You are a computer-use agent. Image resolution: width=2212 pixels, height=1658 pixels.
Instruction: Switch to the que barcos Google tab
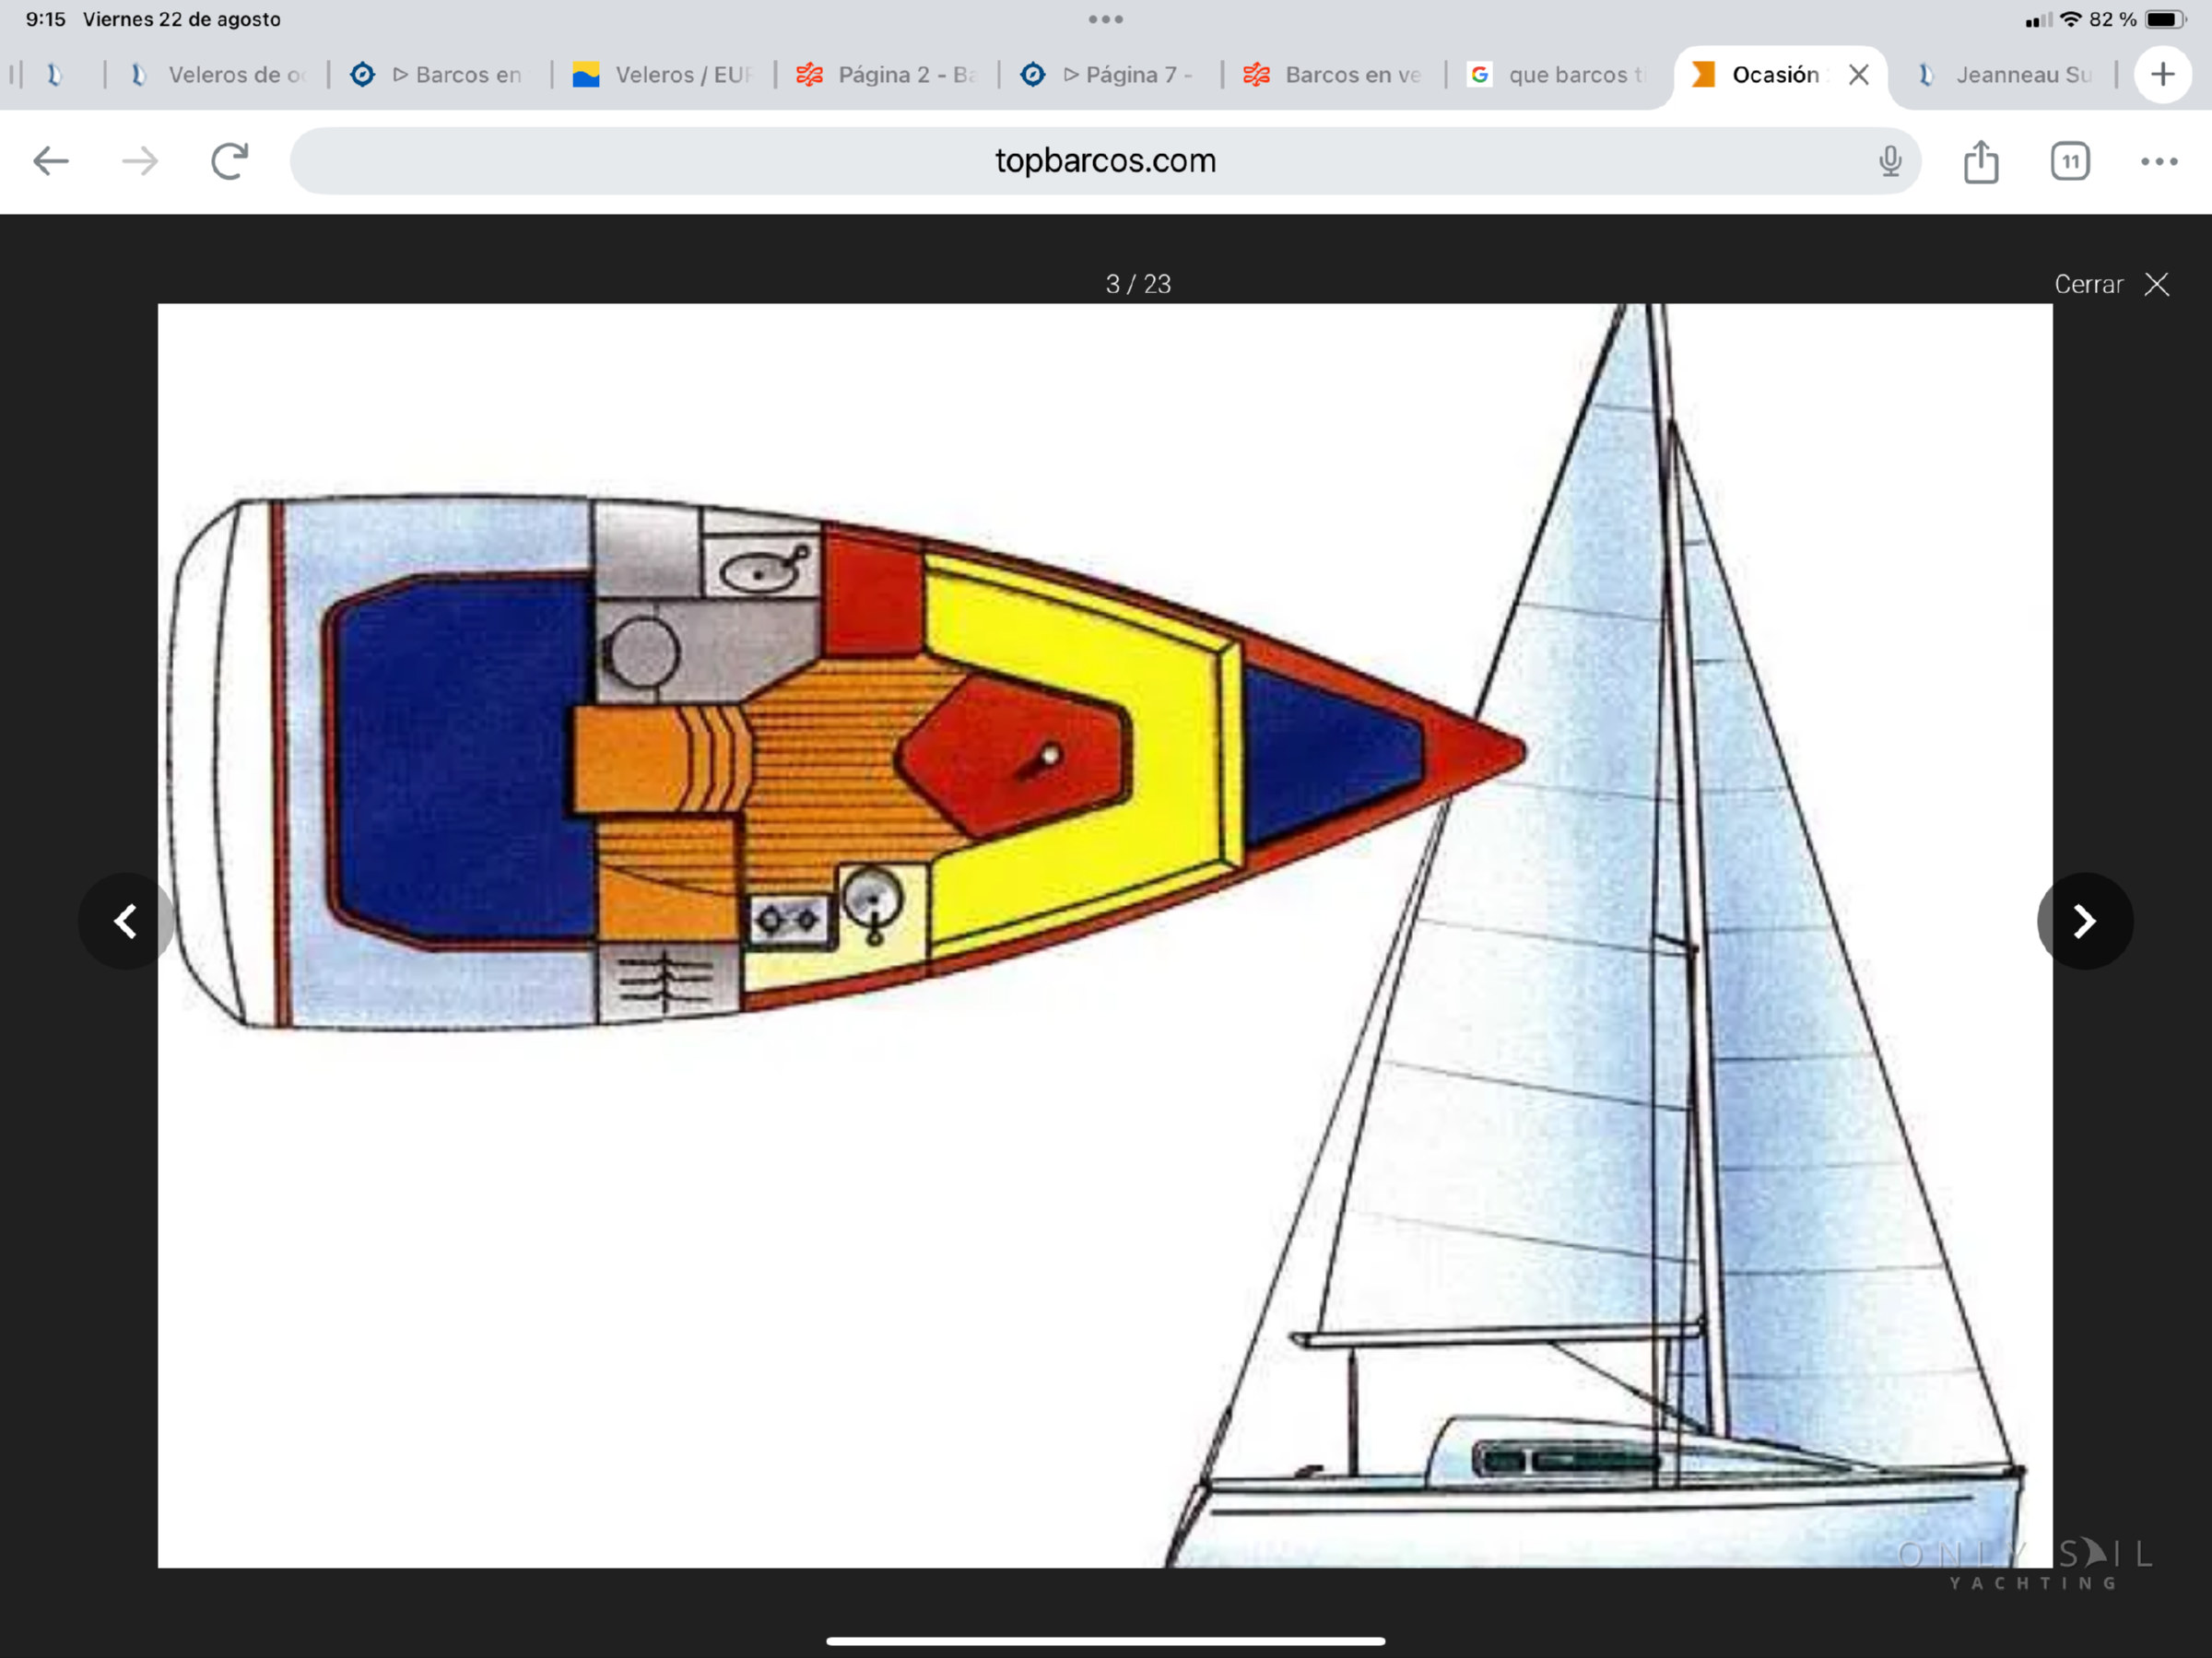(x=1558, y=75)
